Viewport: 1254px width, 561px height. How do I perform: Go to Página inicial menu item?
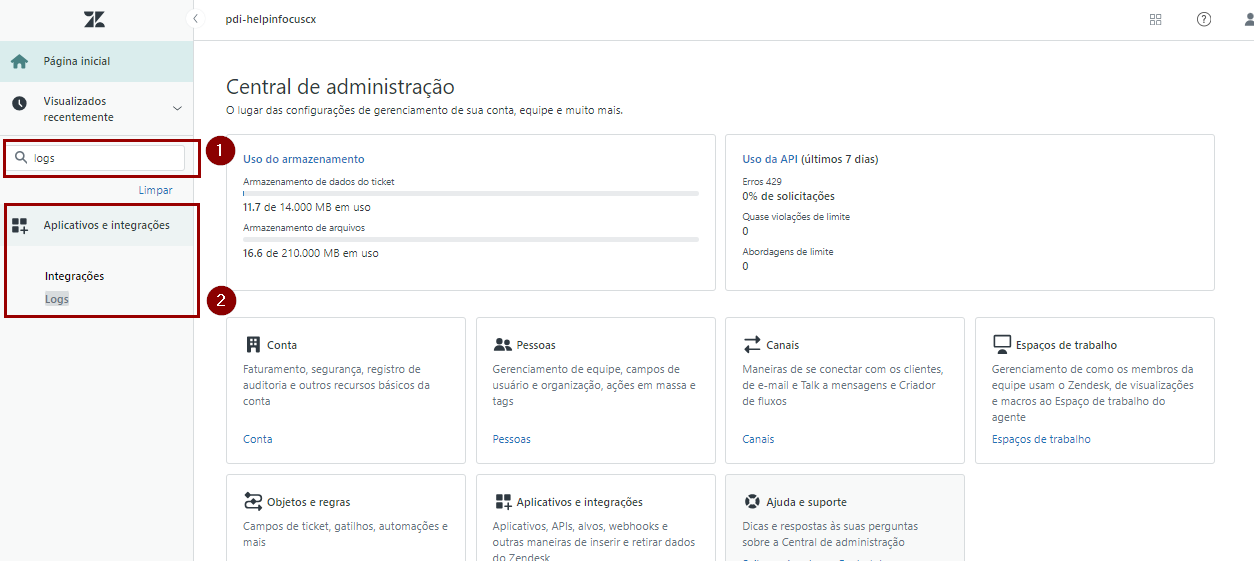(x=77, y=62)
